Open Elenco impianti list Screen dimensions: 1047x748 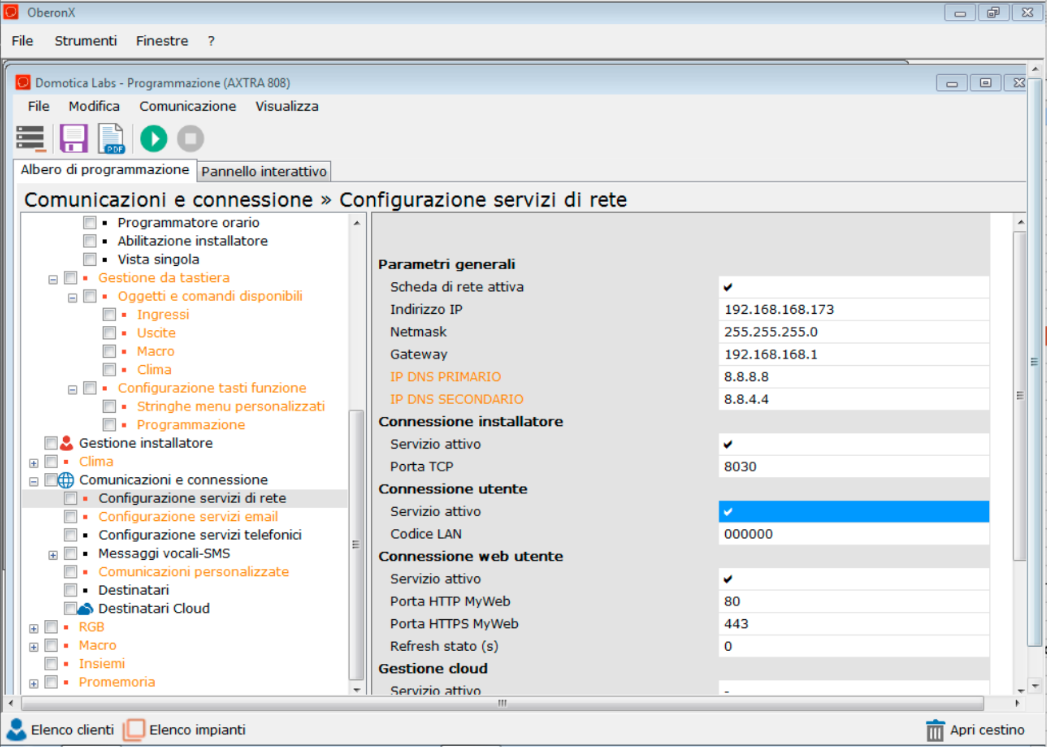[x=198, y=730]
